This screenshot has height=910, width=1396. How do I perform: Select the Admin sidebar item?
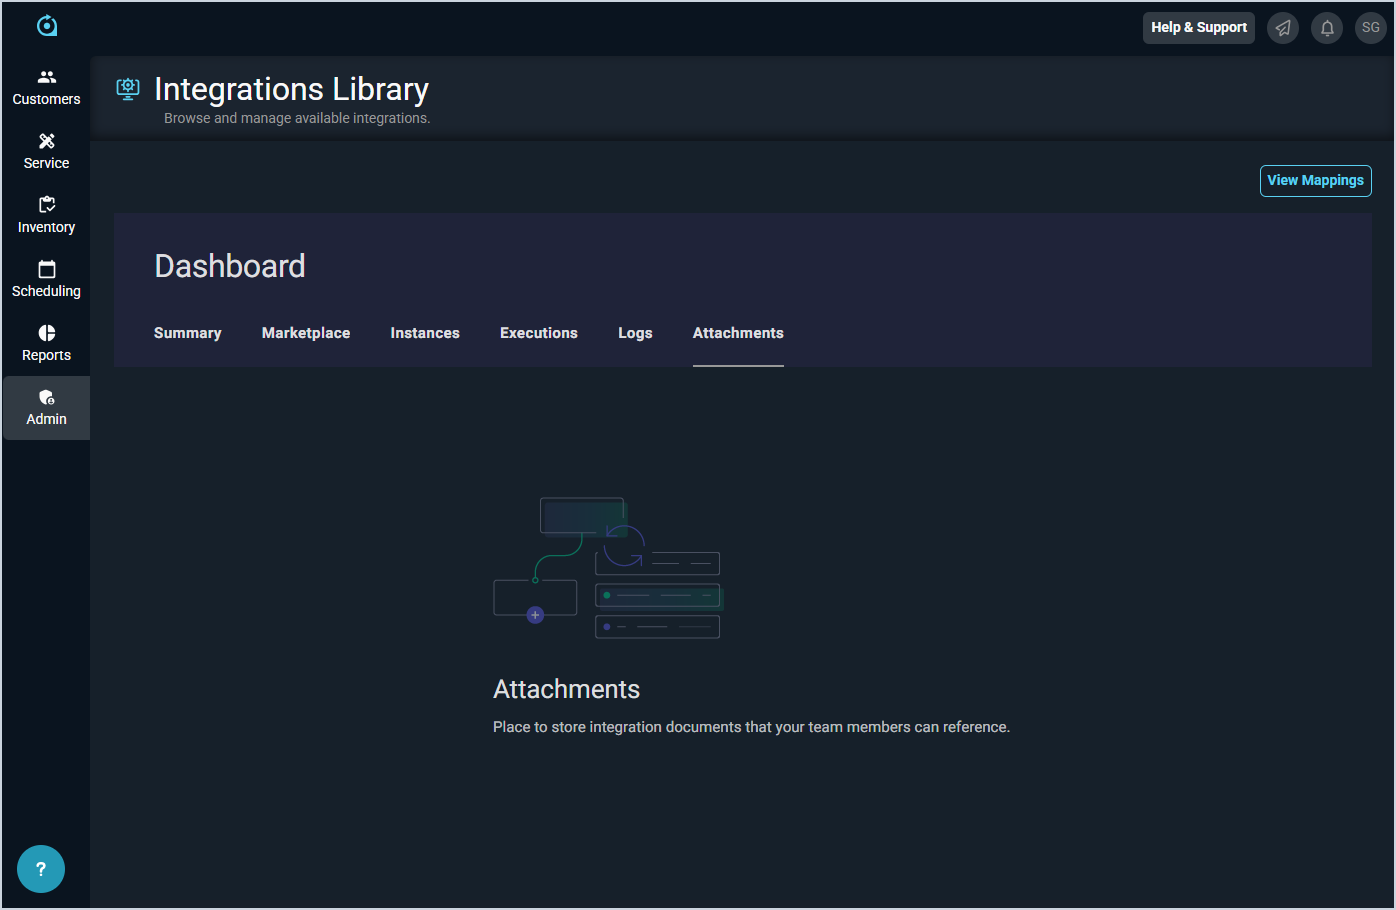[x=46, y=408]
